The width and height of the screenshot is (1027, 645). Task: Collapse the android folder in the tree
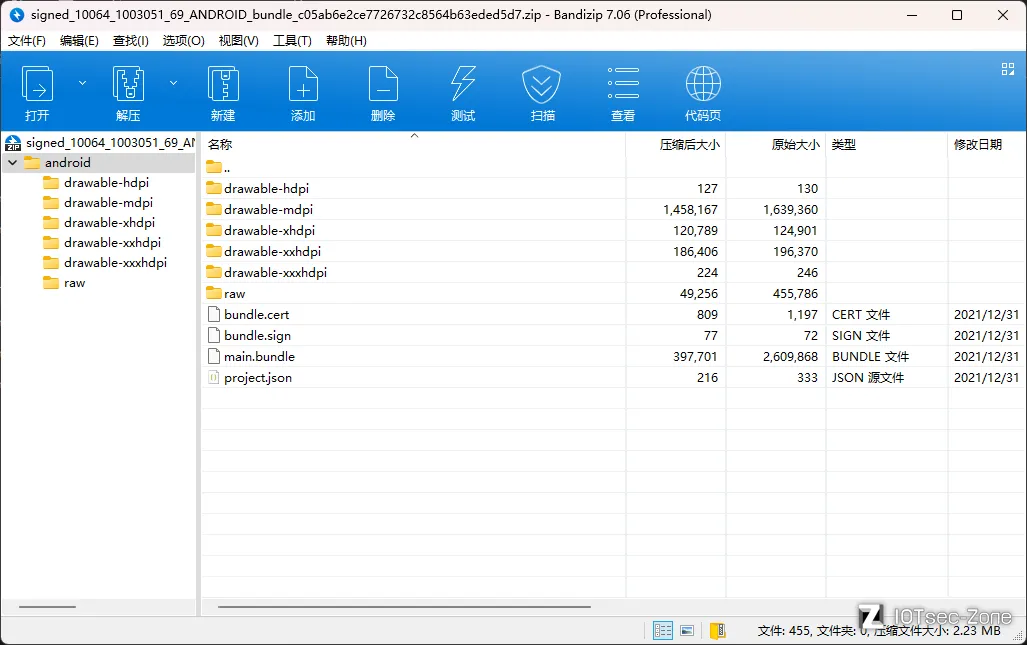pos(12,162)
